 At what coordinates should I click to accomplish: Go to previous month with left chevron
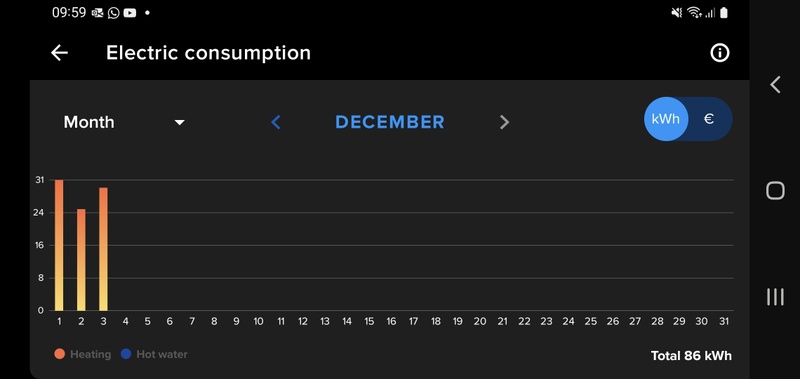point(276,122)
